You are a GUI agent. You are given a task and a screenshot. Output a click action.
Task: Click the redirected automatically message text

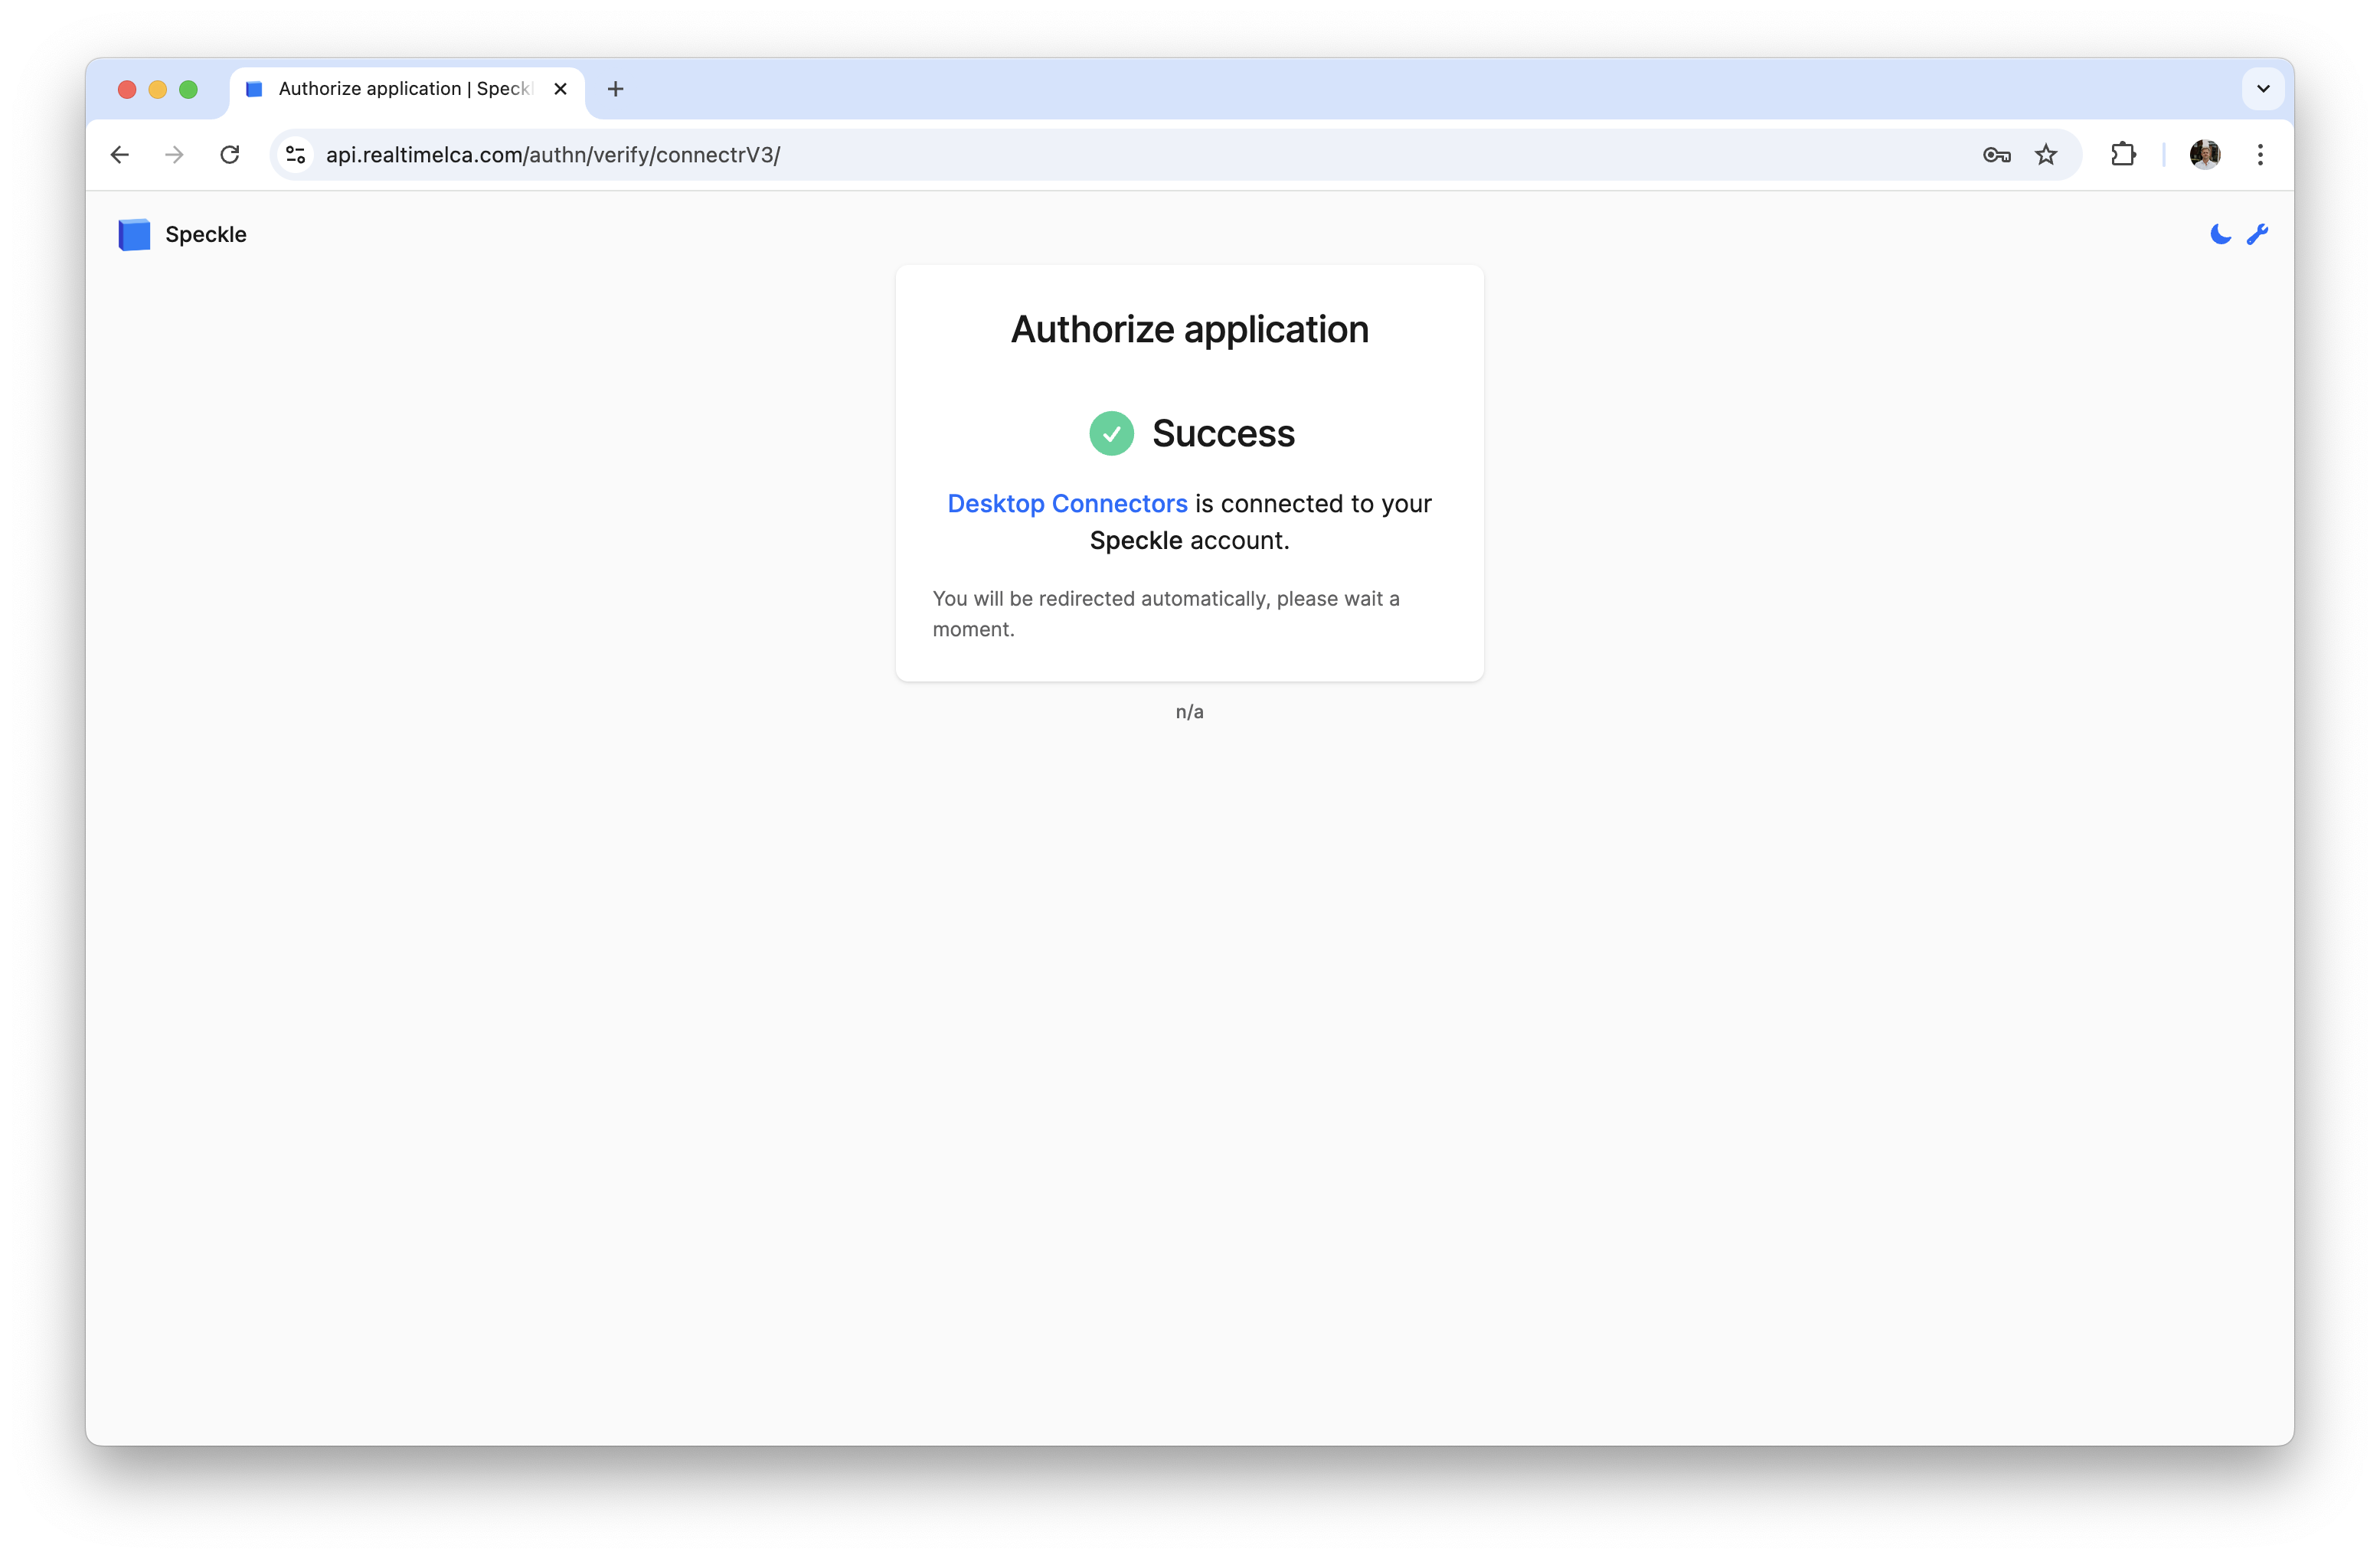(1166, 614)
